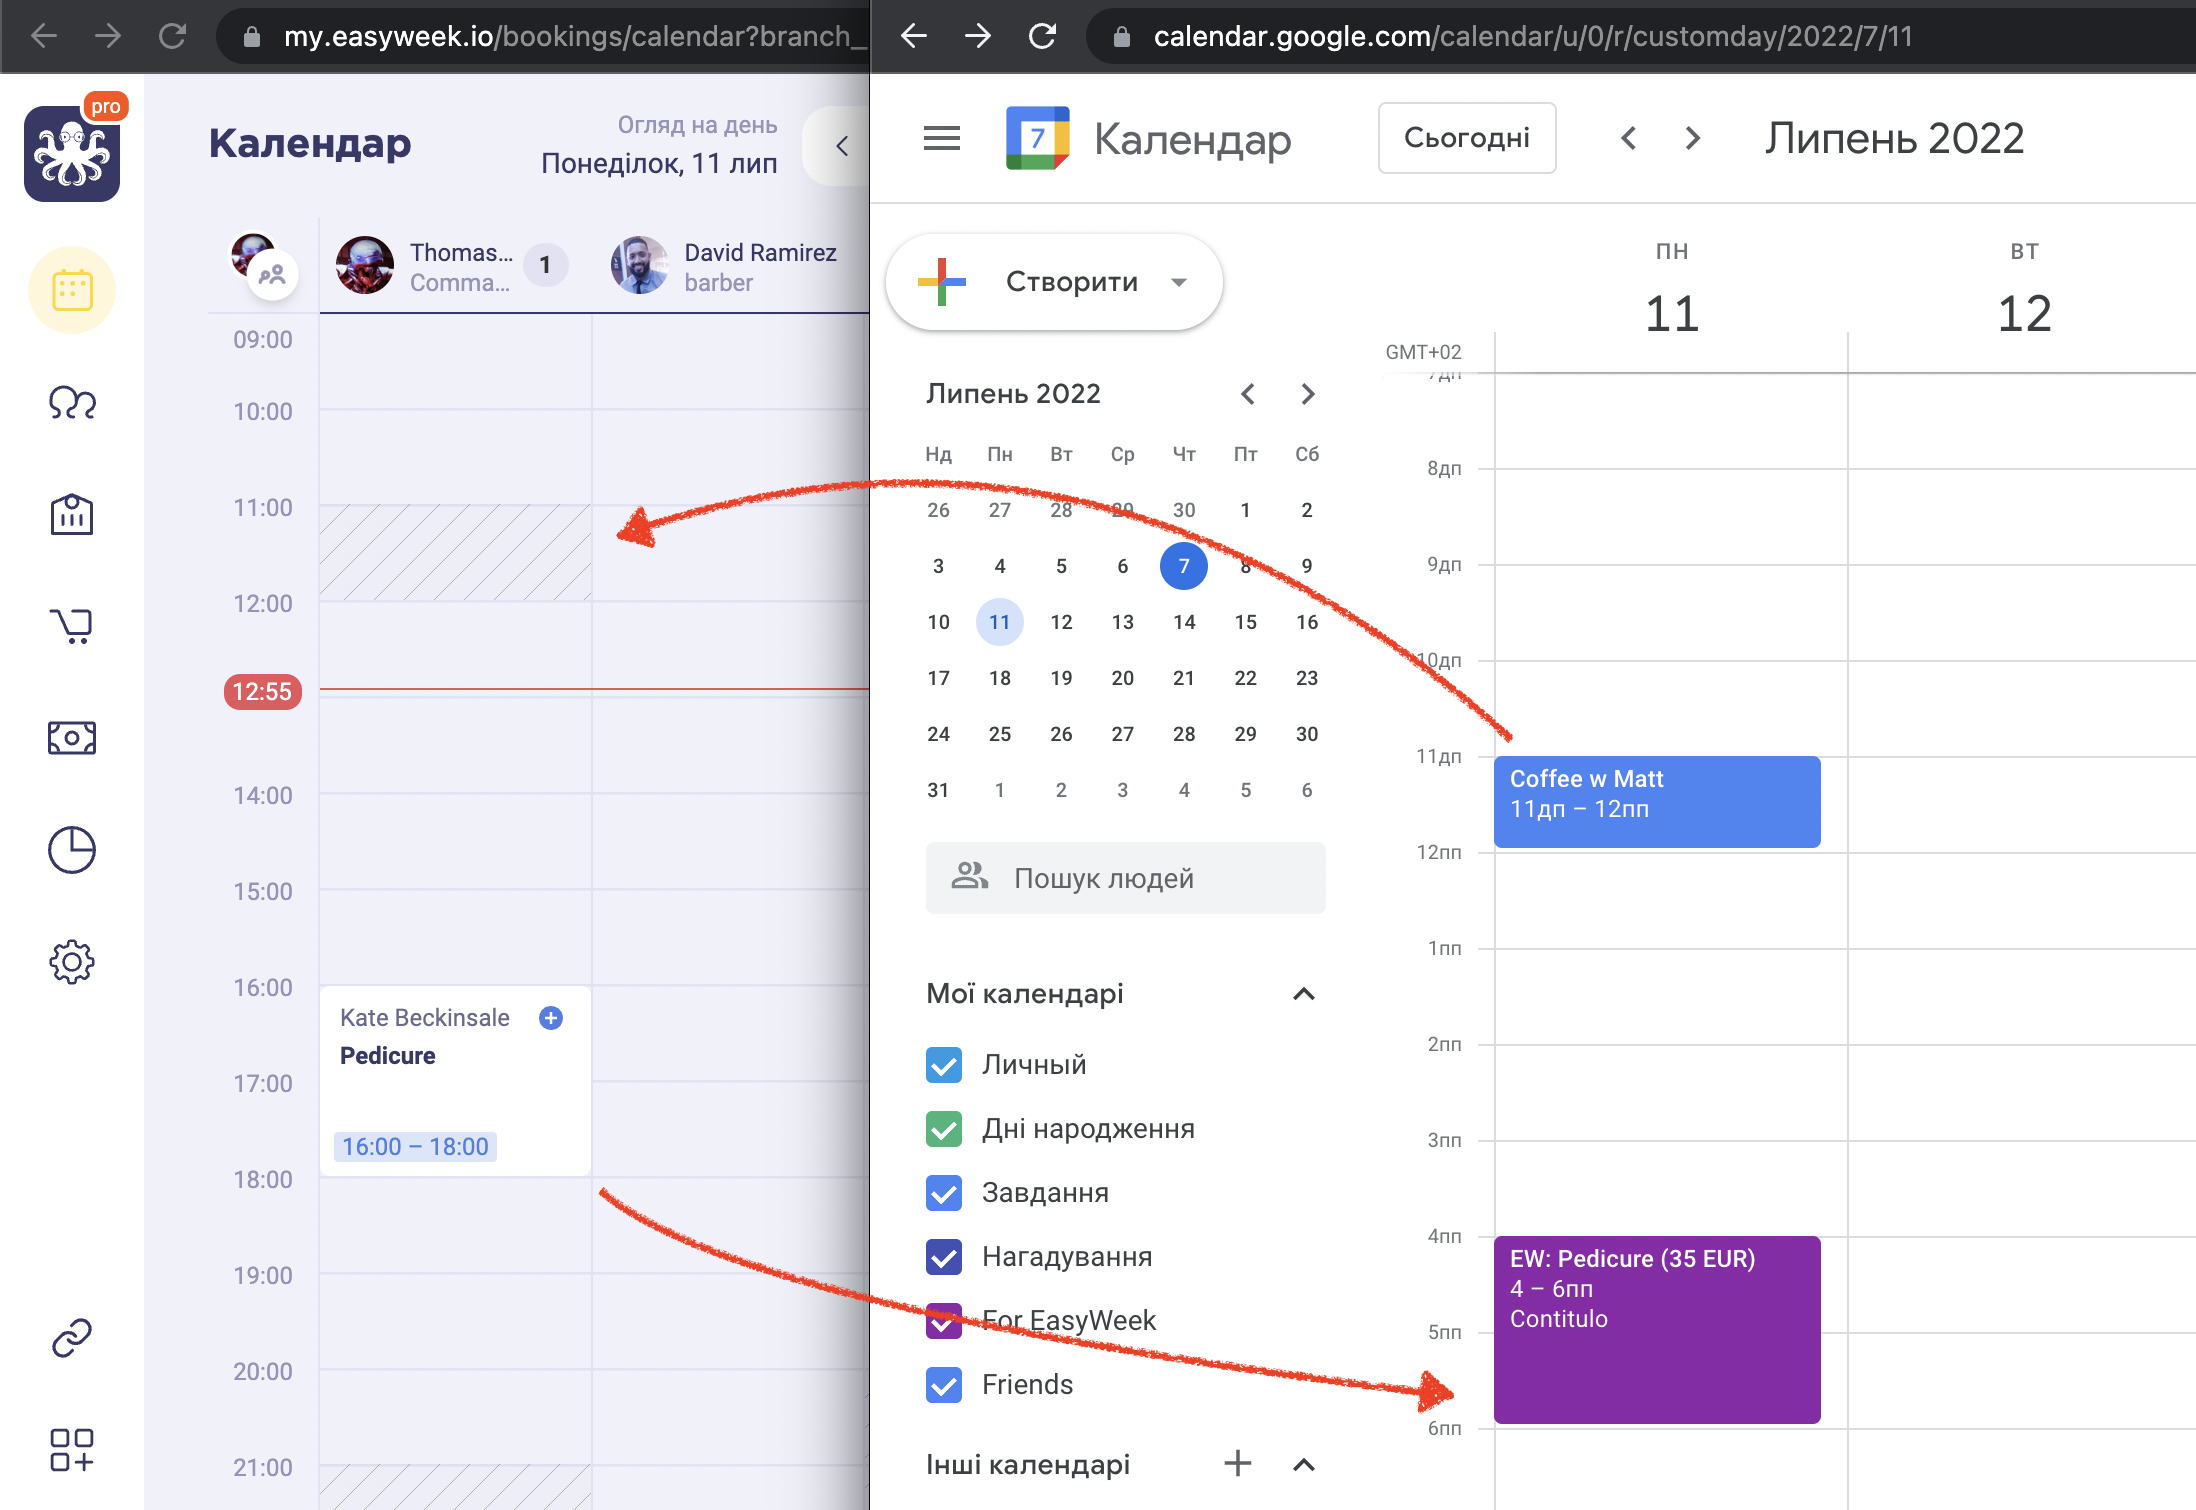Go forward in Google Calendar browser window
This screenshot has height=1510, width=2196.
(978, 36)
